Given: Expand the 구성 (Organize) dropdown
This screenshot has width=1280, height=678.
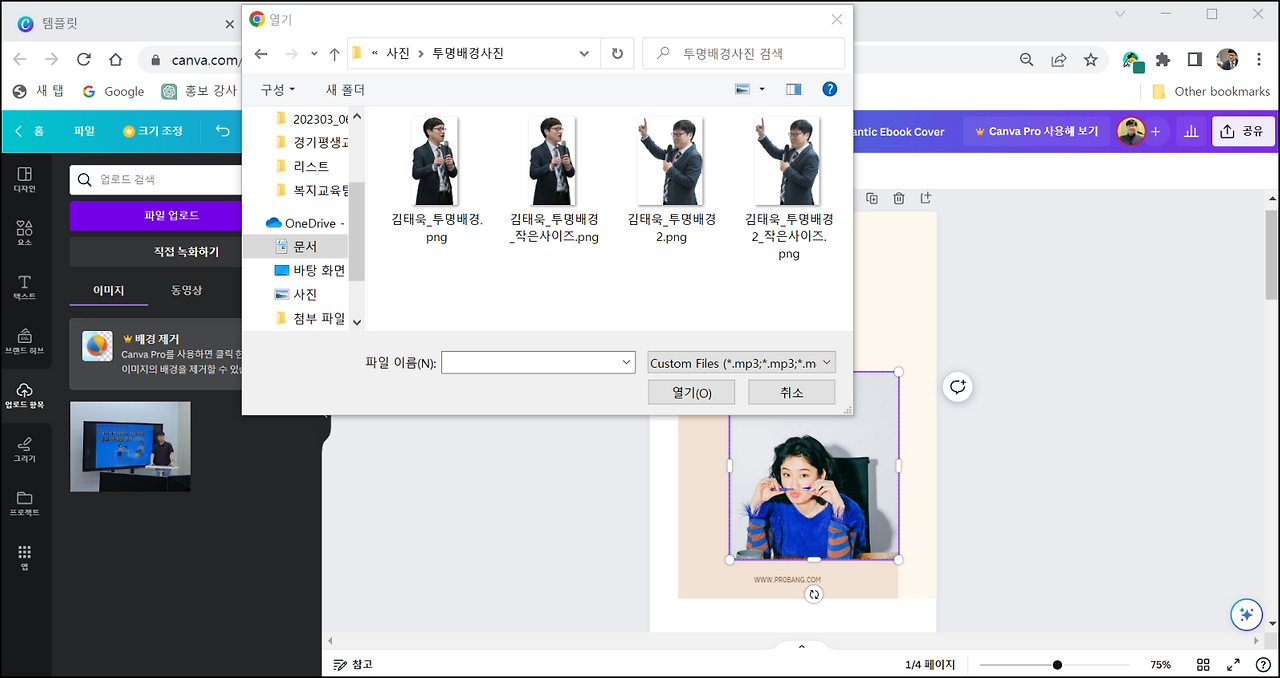Looking at the screenshot, I should 278,89.
